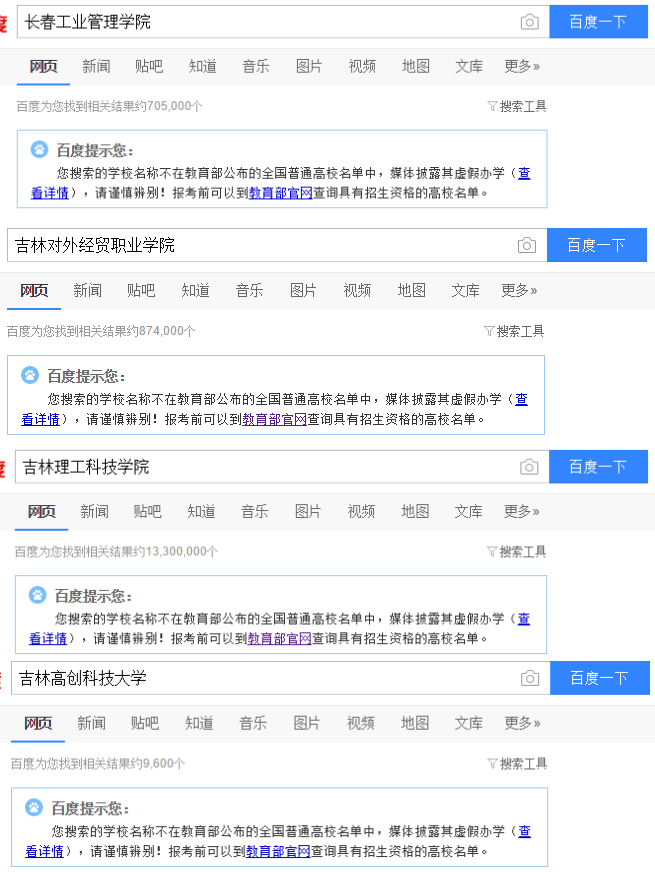Image resolution: width=655 pixels, height=872 pixels.
Task: Switch to 知道 tab under 长春工业管理学院
Action: pos(202,67)
